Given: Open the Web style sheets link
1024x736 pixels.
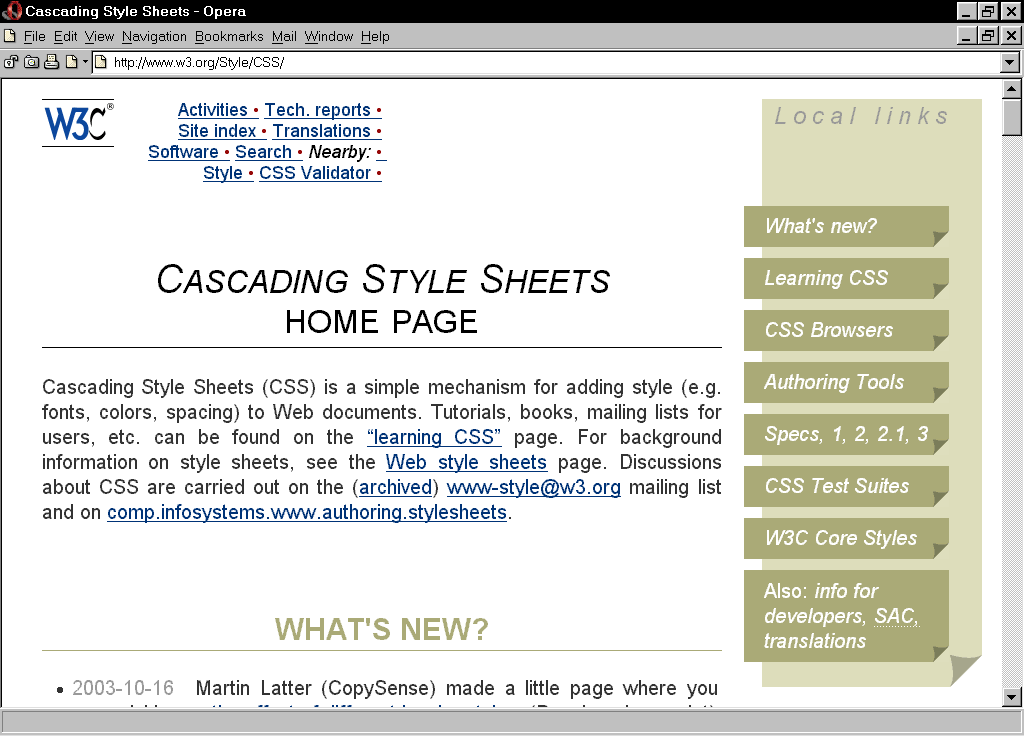Looking at the screenshot, I should click(x=466, y=462).
